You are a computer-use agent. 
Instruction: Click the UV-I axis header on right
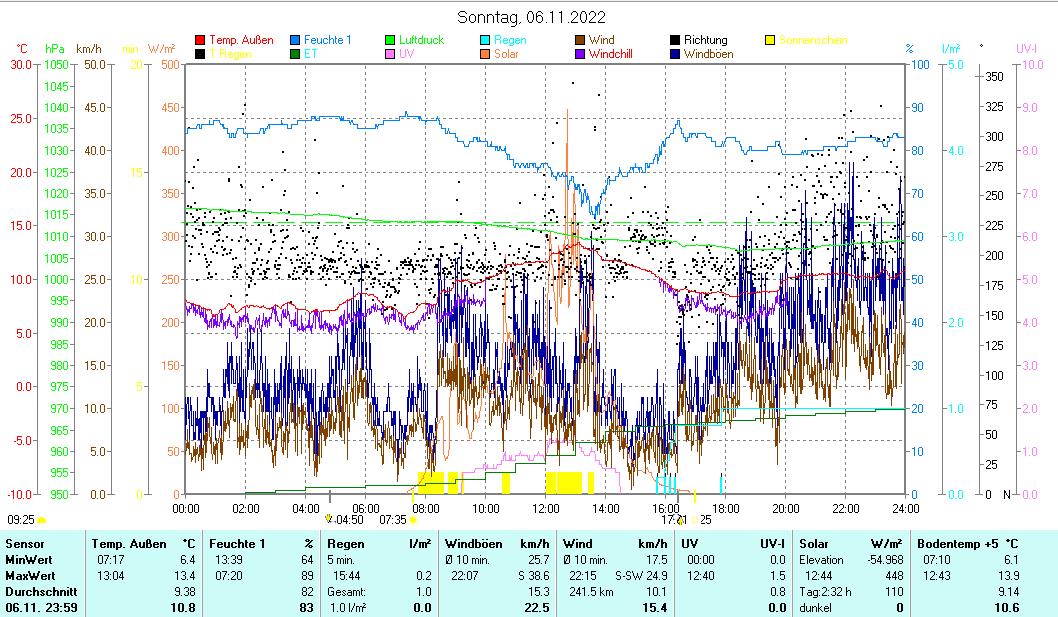click(1026, 48)
